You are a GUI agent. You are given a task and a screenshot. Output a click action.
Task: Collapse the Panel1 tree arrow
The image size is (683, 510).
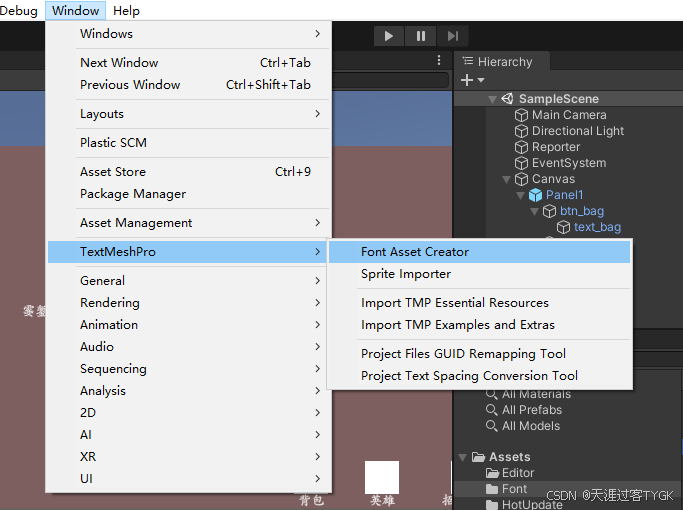520,196
